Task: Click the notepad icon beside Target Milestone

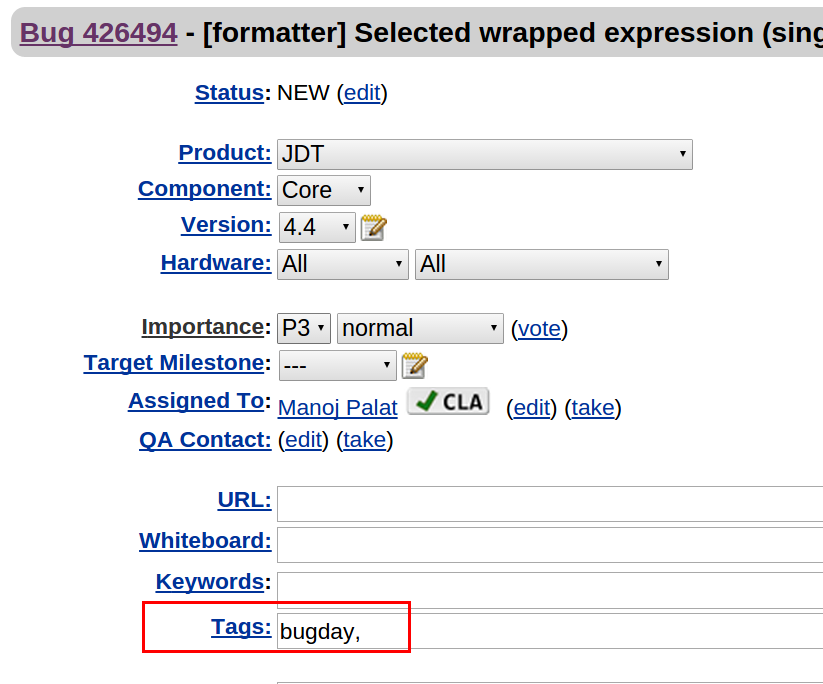Action: click(414, 365)
